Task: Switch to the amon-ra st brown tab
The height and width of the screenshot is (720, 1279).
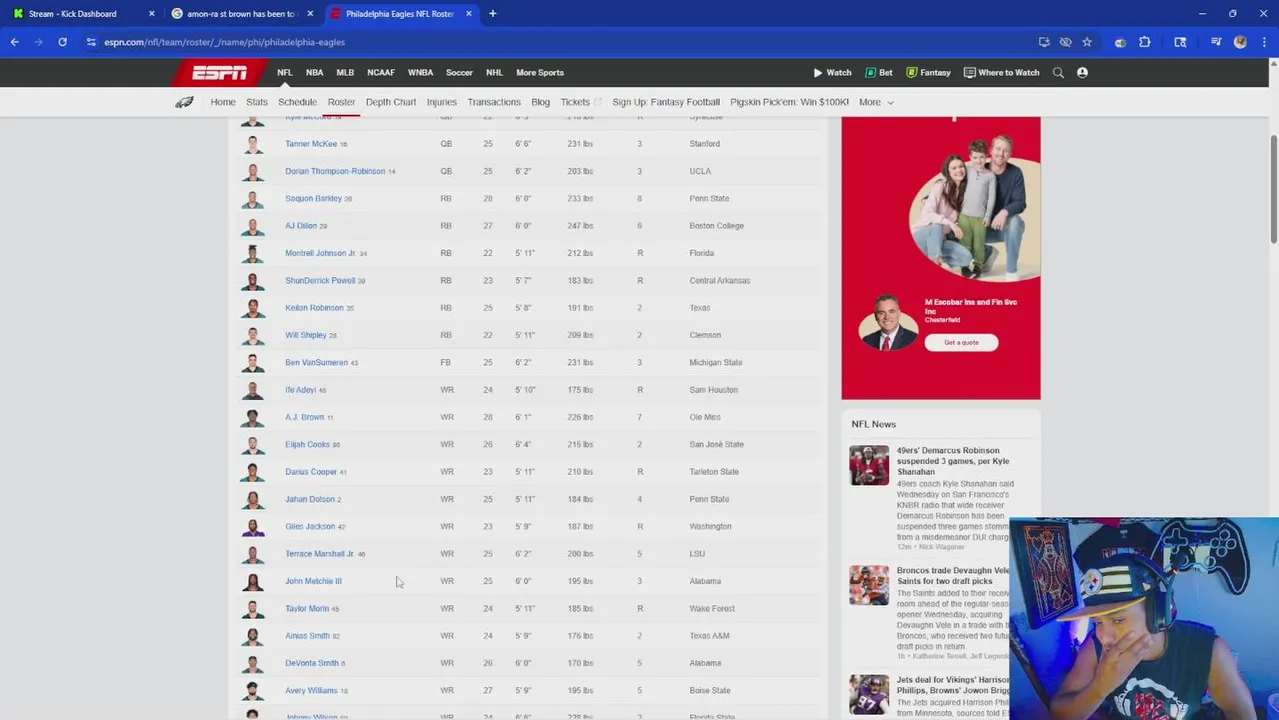Action: point(240,14)
